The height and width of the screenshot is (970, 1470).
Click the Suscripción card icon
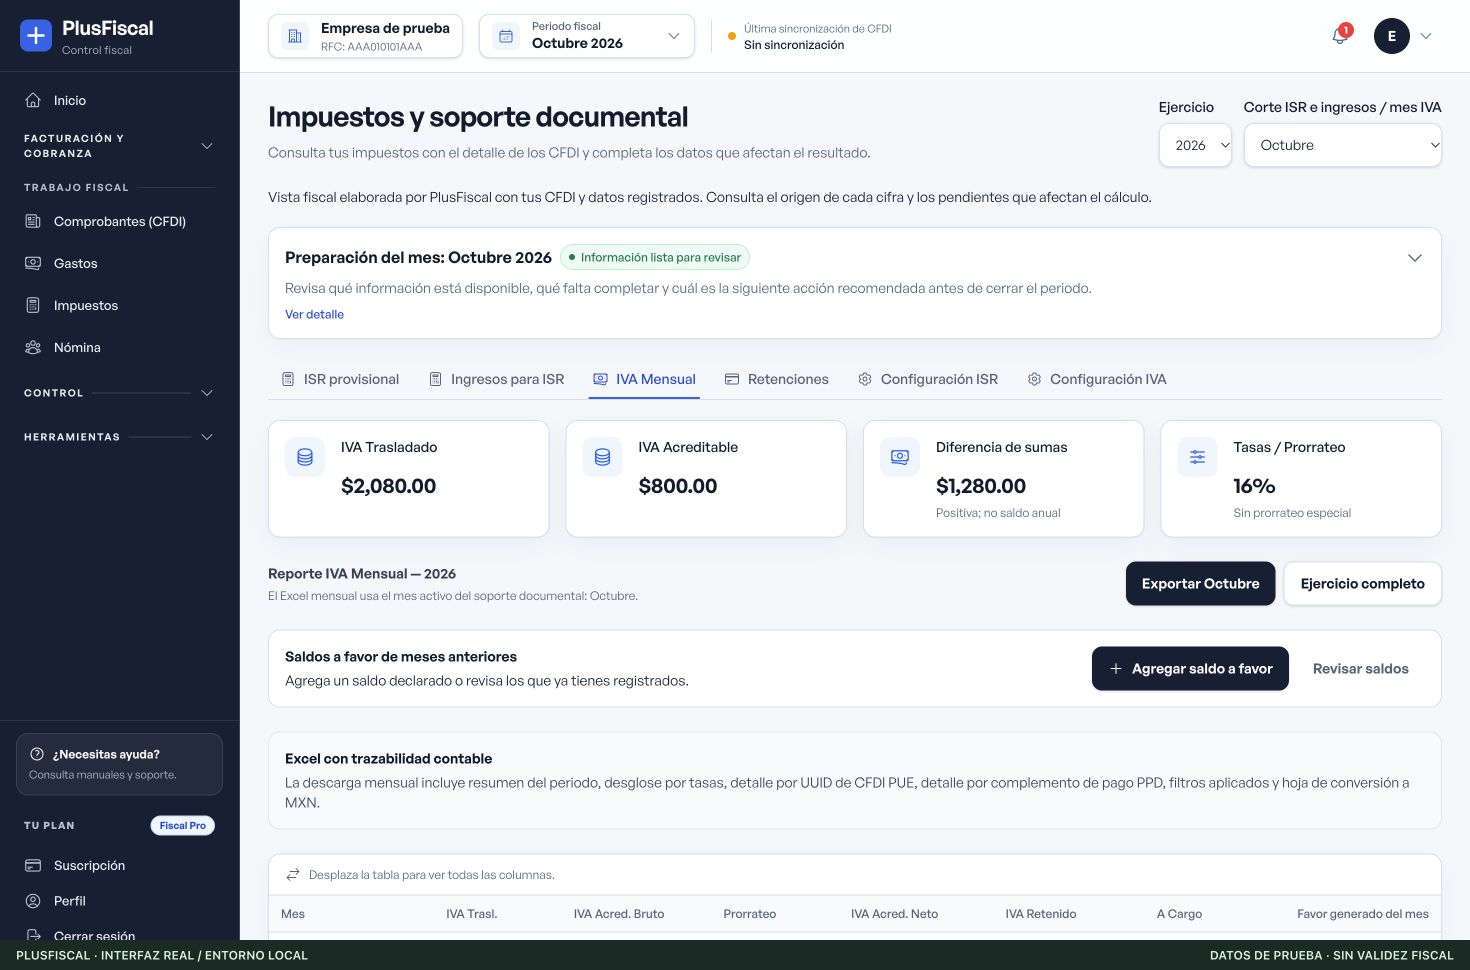(x=33, y=865)
